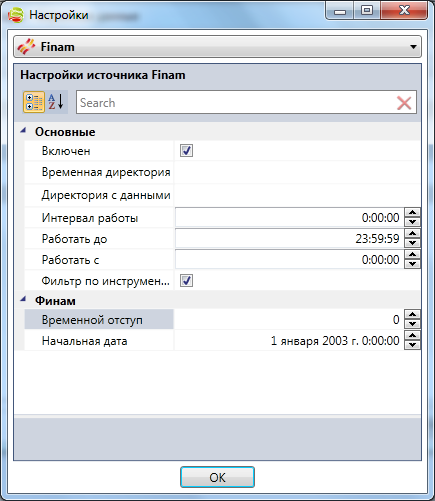Decrease Начальная дата with down arrow

(x=413, y=345)
